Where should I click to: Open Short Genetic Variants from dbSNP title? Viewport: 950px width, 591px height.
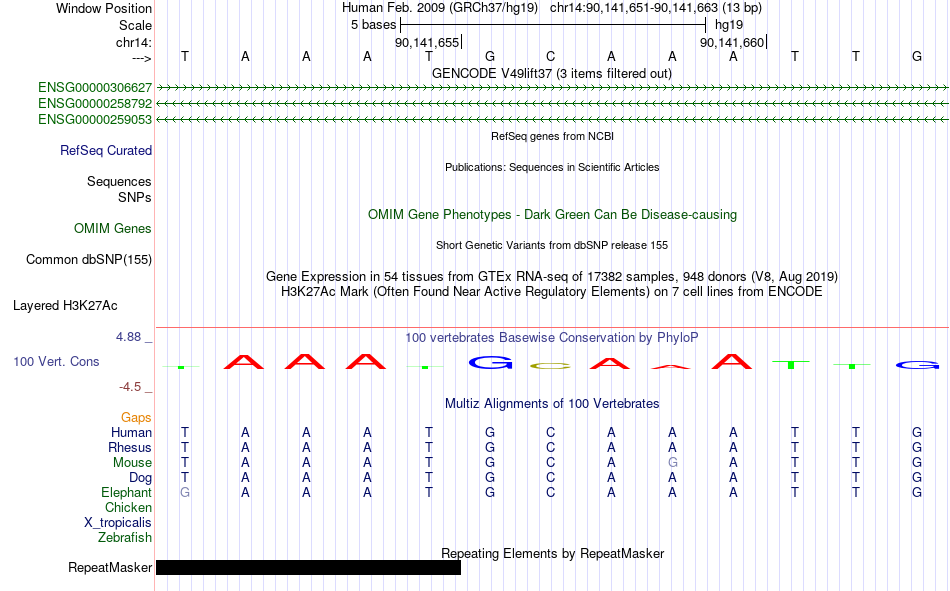552,245
